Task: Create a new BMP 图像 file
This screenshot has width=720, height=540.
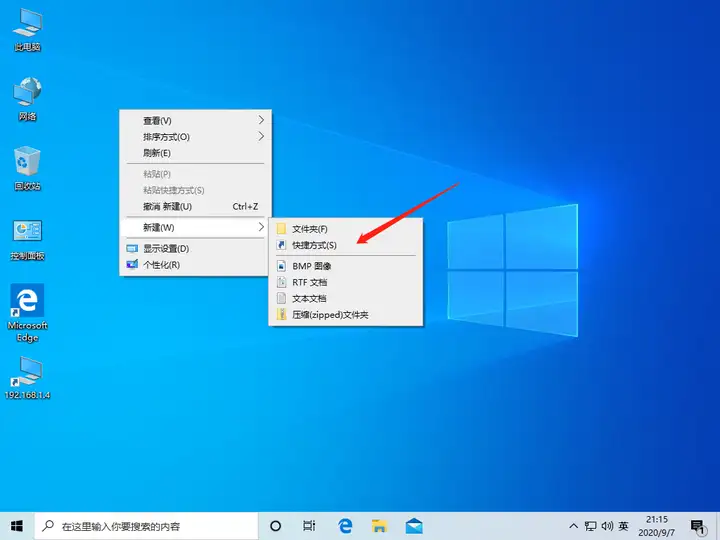Action: (x=346, y=266)
